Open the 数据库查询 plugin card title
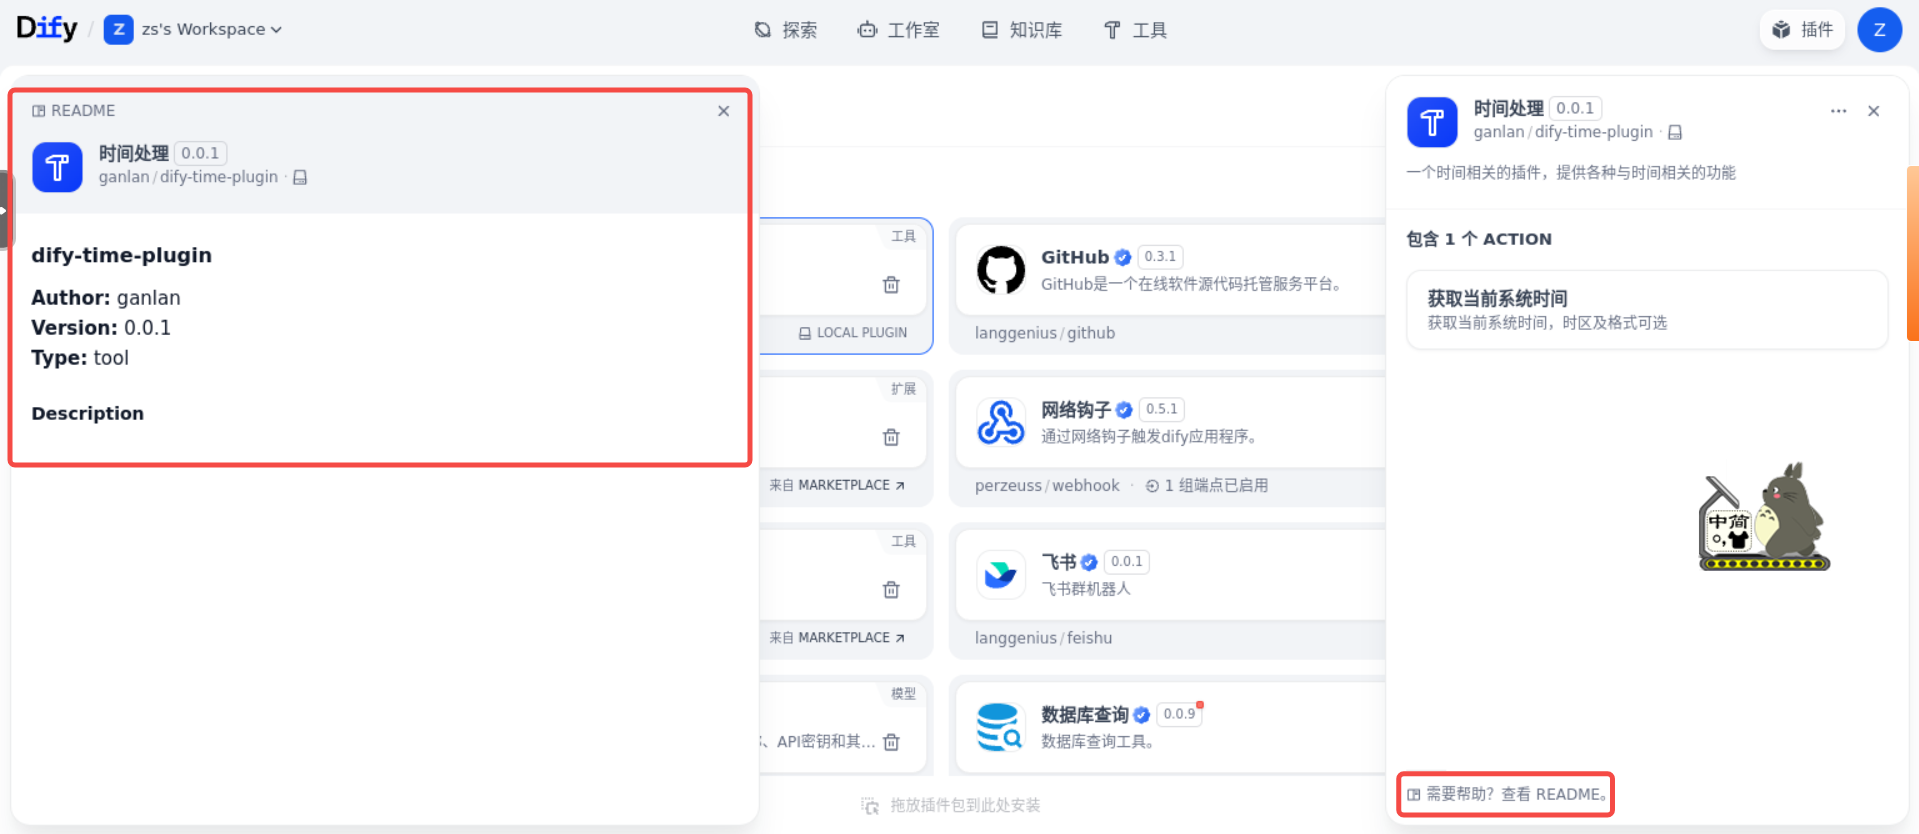Viewport: 1919px width, 834px height. (x=1085, y=714)
